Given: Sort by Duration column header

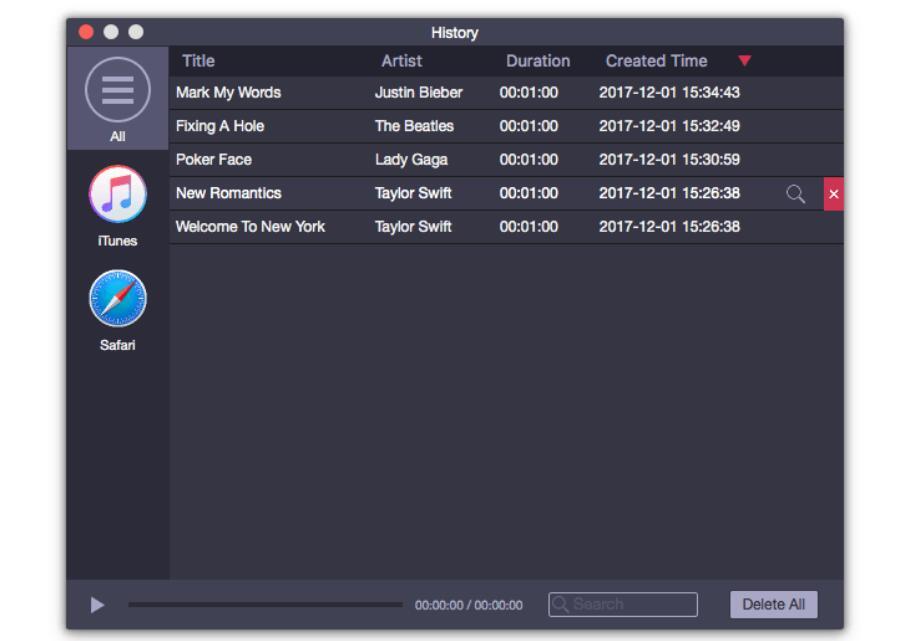Looking at the screenshot, I should pyautogui.click(x=538, y=61).
